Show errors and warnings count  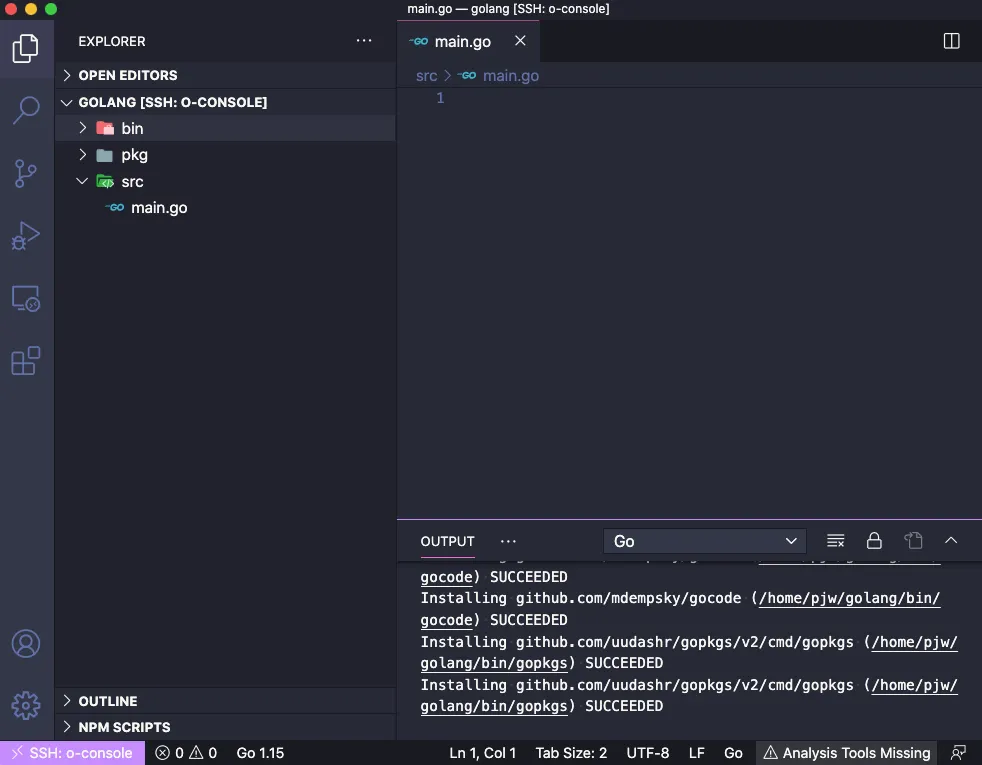[x=186, y=752]
